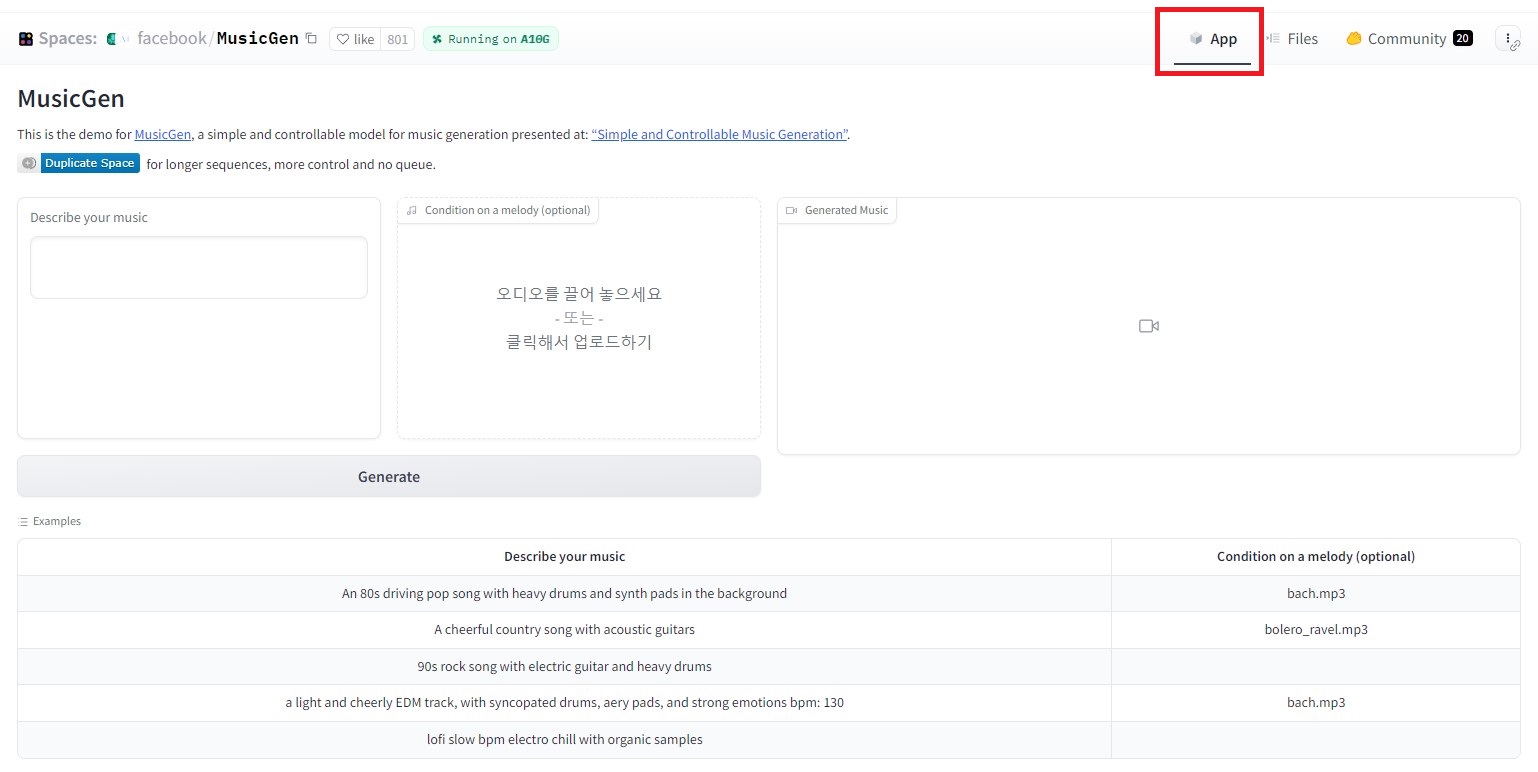This screenshot has height=772, width=1538.
Task: Select the cheerful country song example
Action: [564, 630]
